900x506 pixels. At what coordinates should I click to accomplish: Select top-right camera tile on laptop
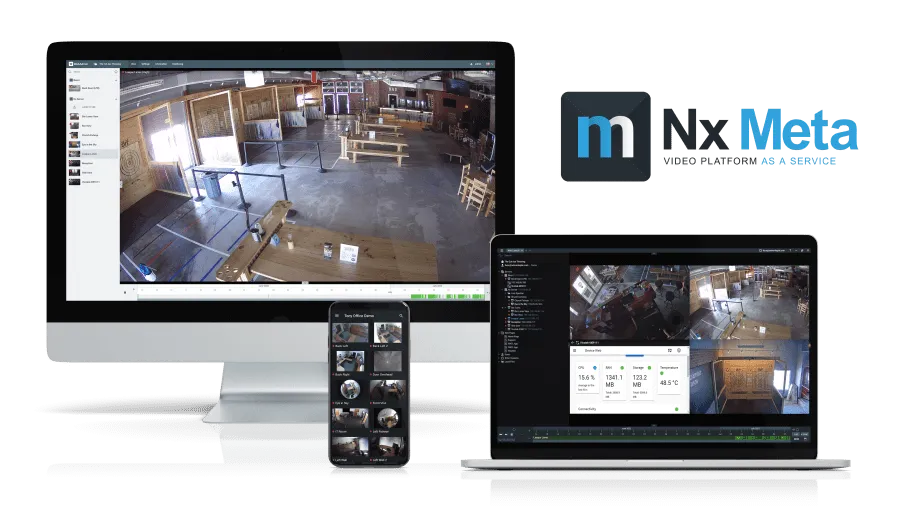click(x=749, y=302)
